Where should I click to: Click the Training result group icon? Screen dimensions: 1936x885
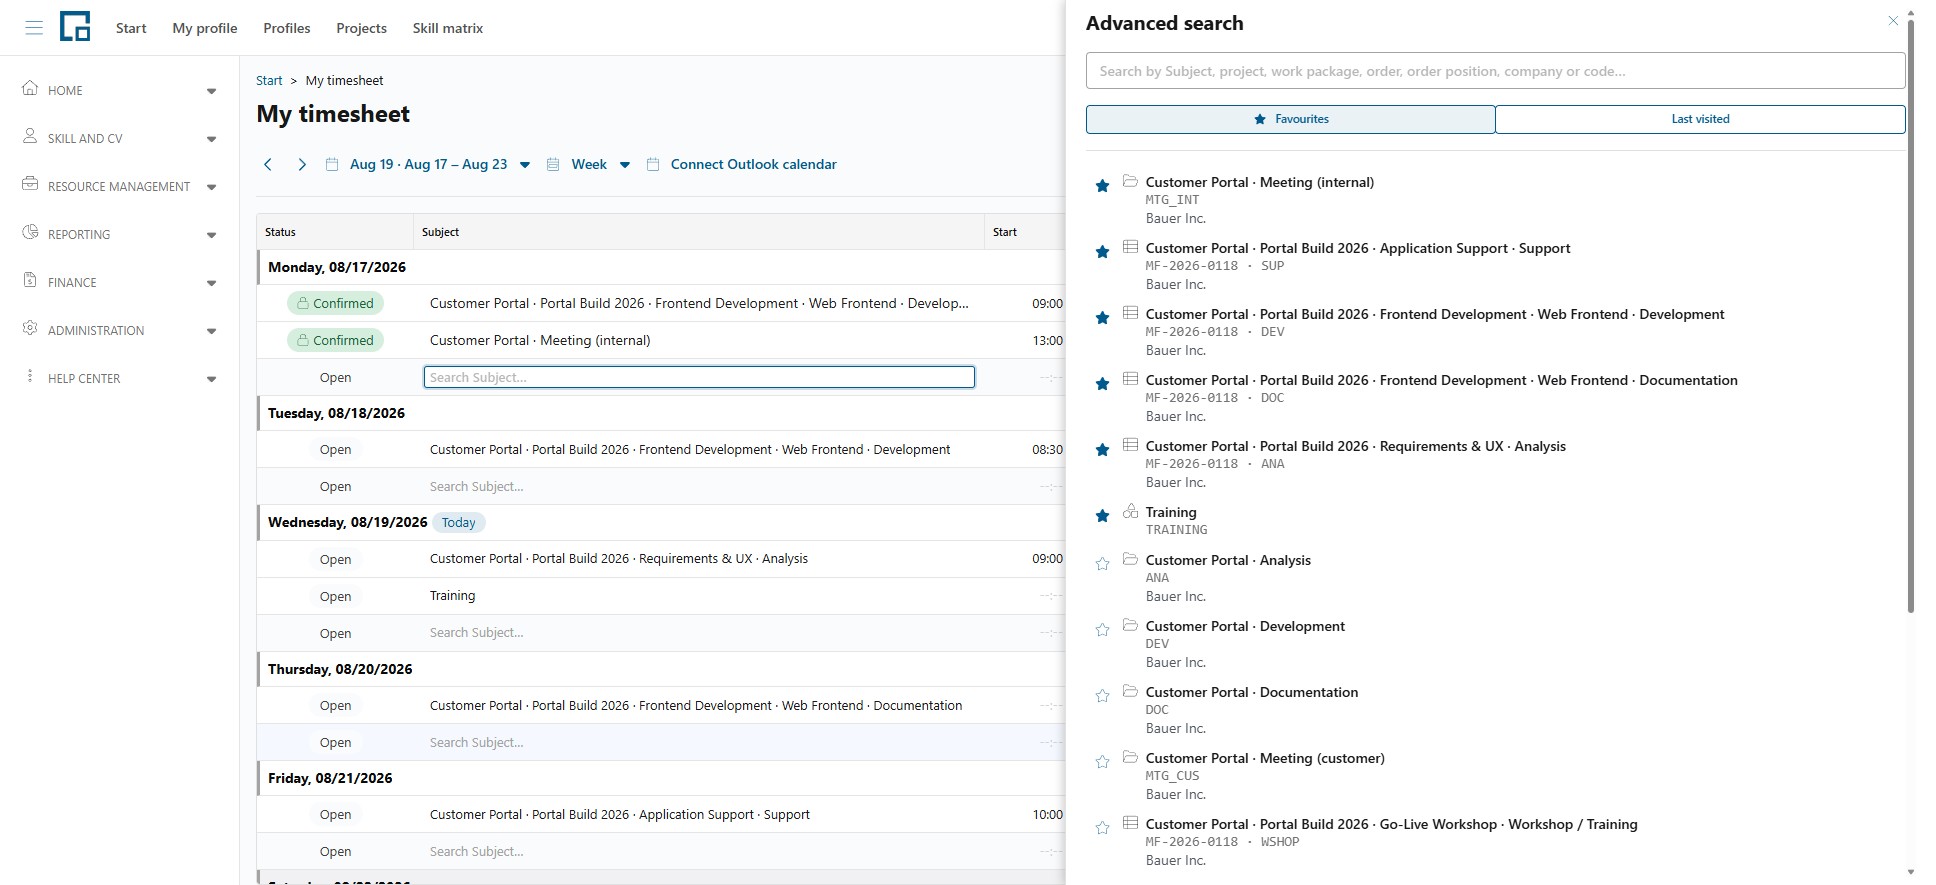(x=1130, y=511)
